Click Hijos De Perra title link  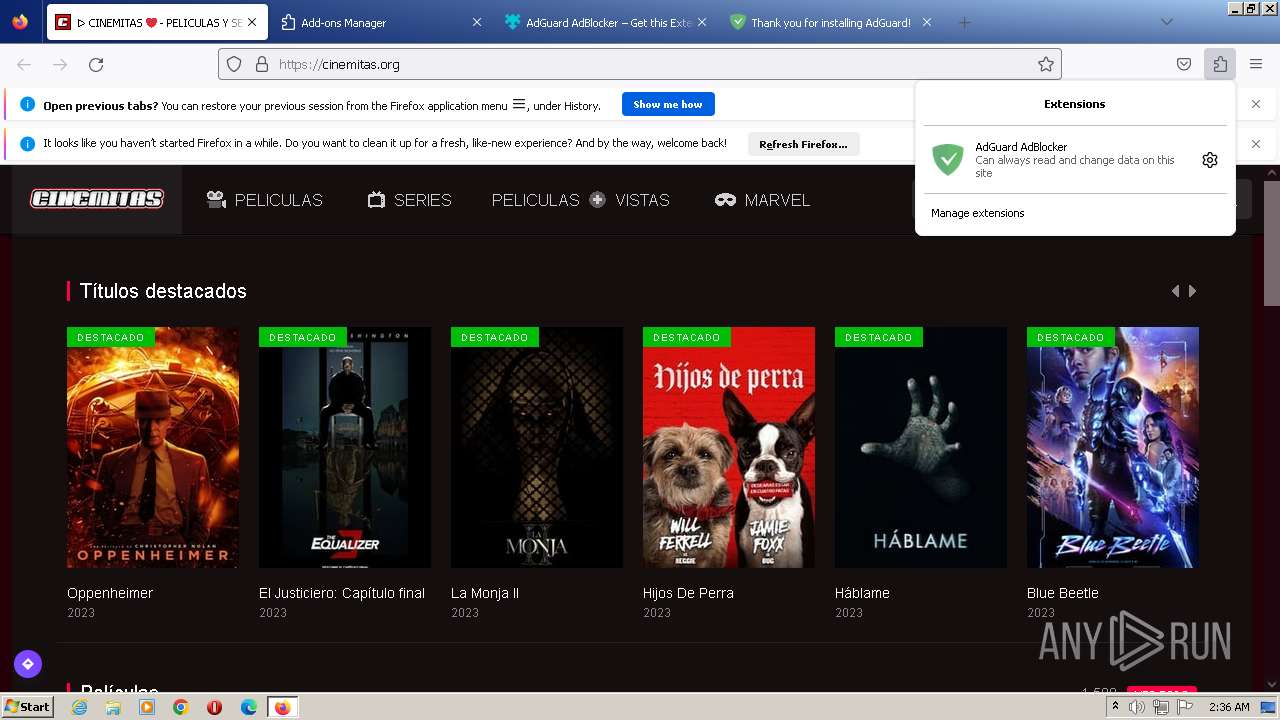tap(688, 593)
